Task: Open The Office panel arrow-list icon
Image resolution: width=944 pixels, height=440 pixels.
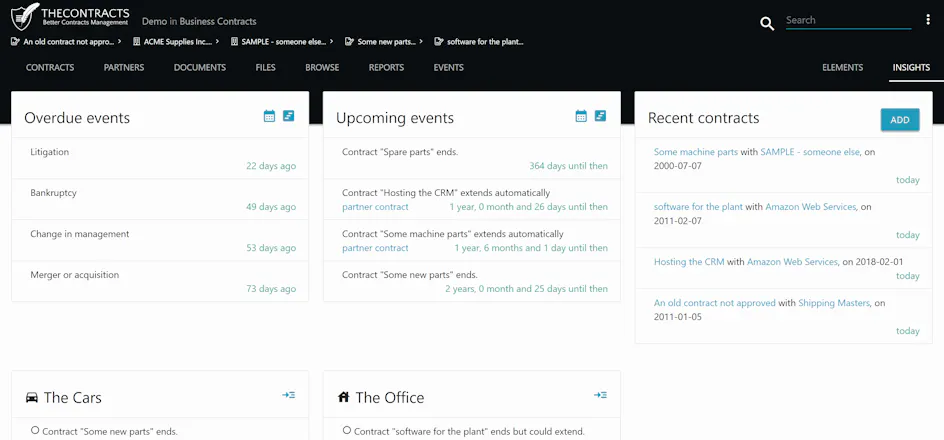Action: (600, 395)
